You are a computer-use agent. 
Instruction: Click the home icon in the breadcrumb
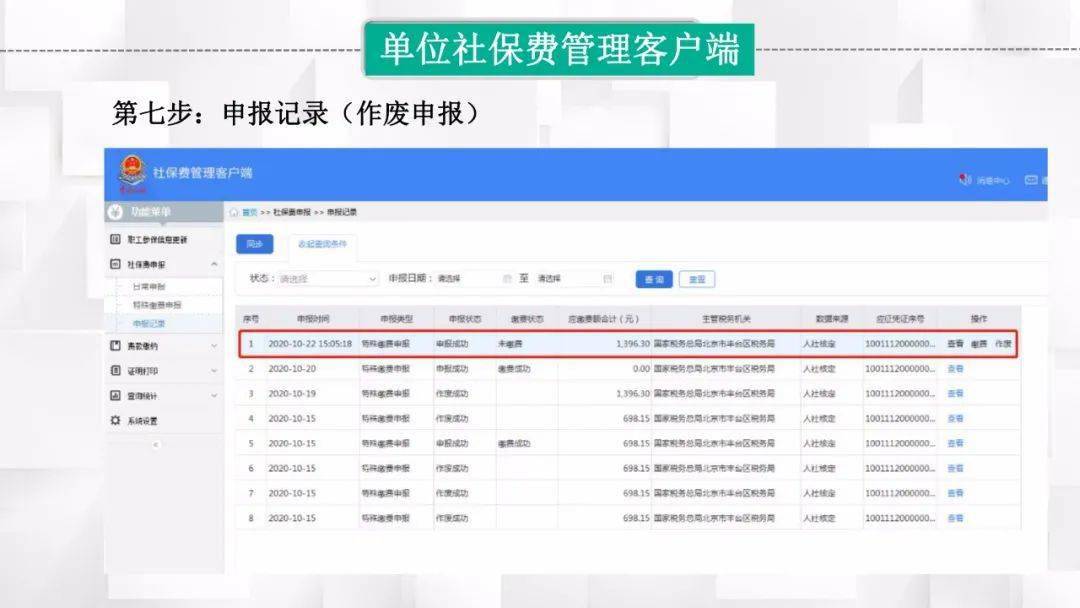[233, 212]
